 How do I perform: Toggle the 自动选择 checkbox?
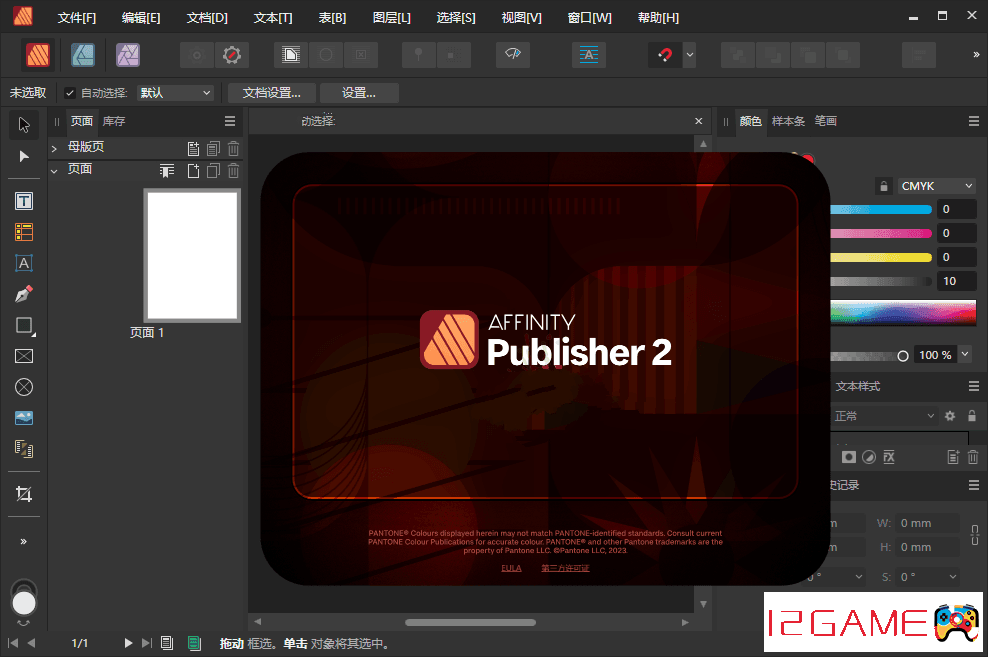pos(70,93)
